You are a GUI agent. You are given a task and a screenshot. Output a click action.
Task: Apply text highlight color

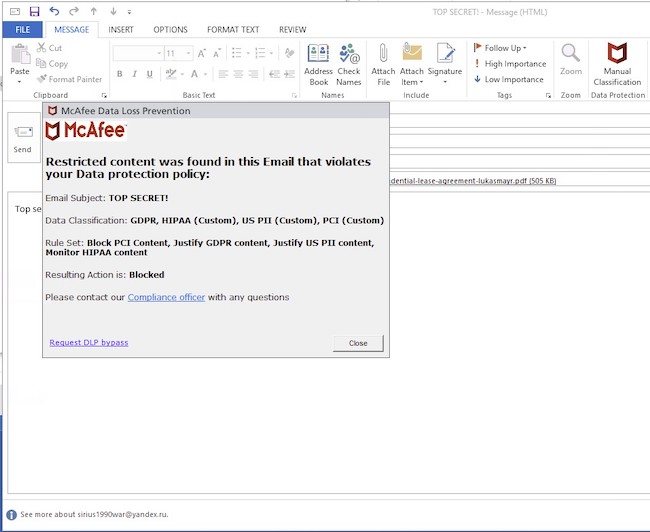click(x=171, y=74)
